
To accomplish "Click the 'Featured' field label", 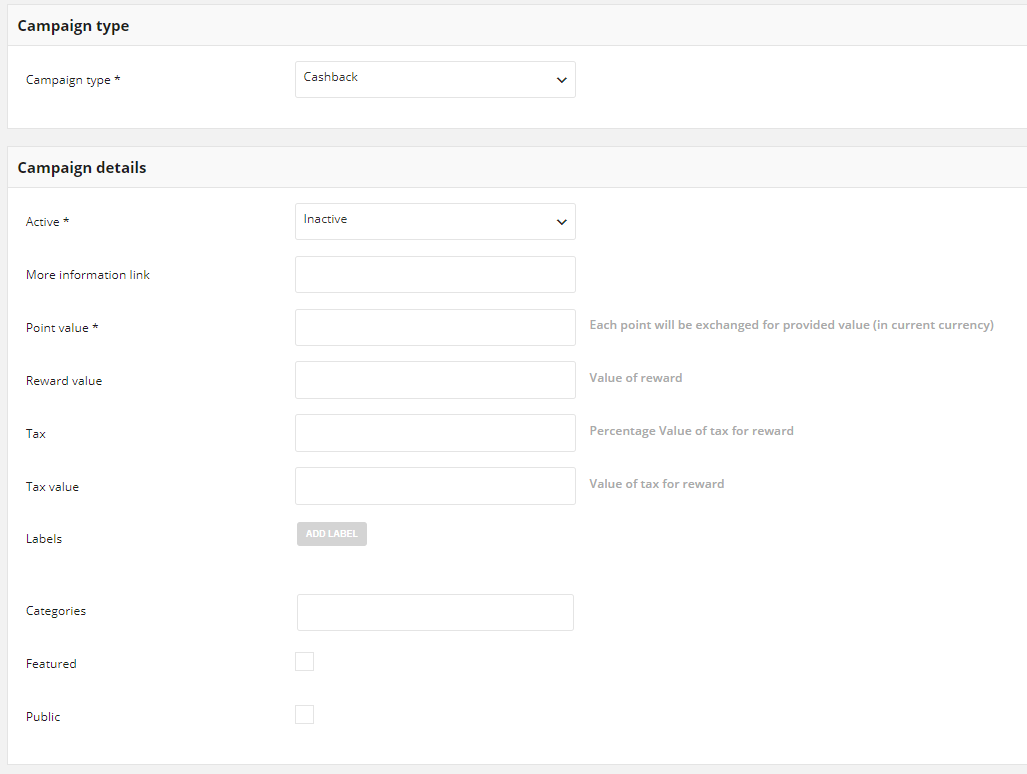I will pos(51,663).
